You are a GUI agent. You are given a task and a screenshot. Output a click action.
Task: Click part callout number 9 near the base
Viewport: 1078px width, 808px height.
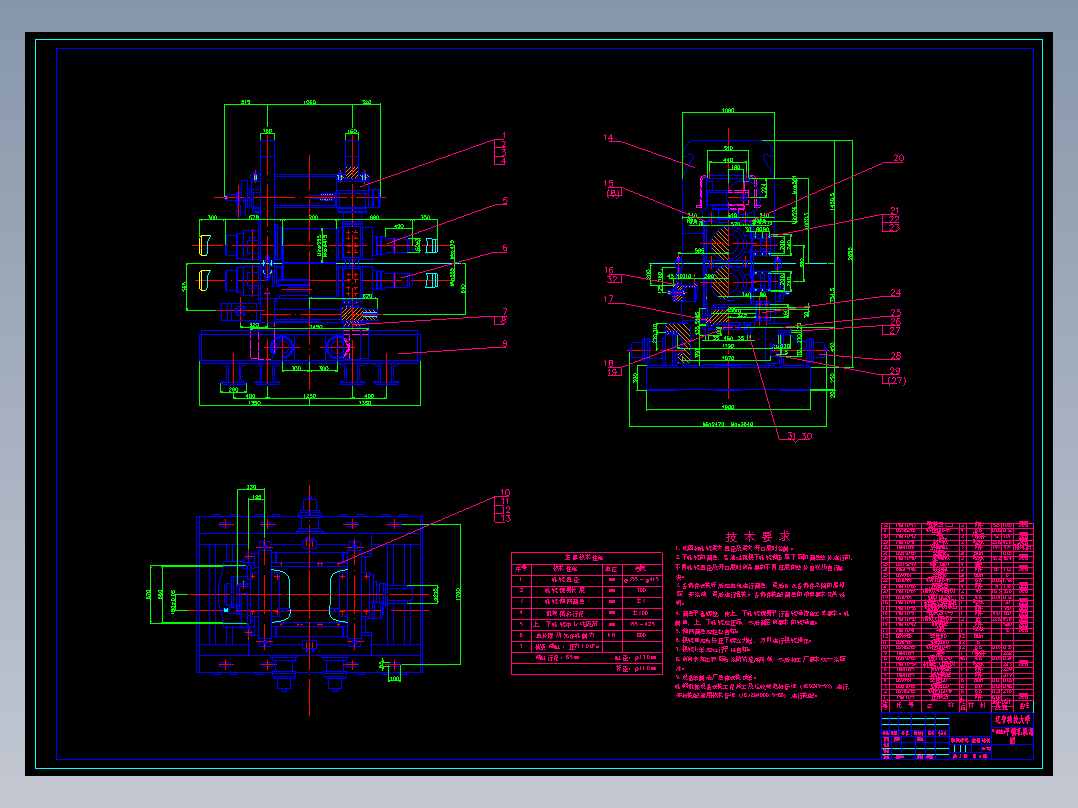(x=505, y=344)
